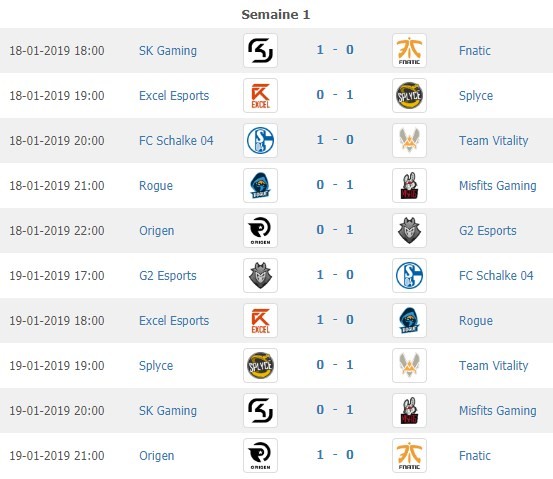Click the 1 - 0 score of Origen vs Fnatic
Screen dimensions: 553x479
(x=335, y=455)
